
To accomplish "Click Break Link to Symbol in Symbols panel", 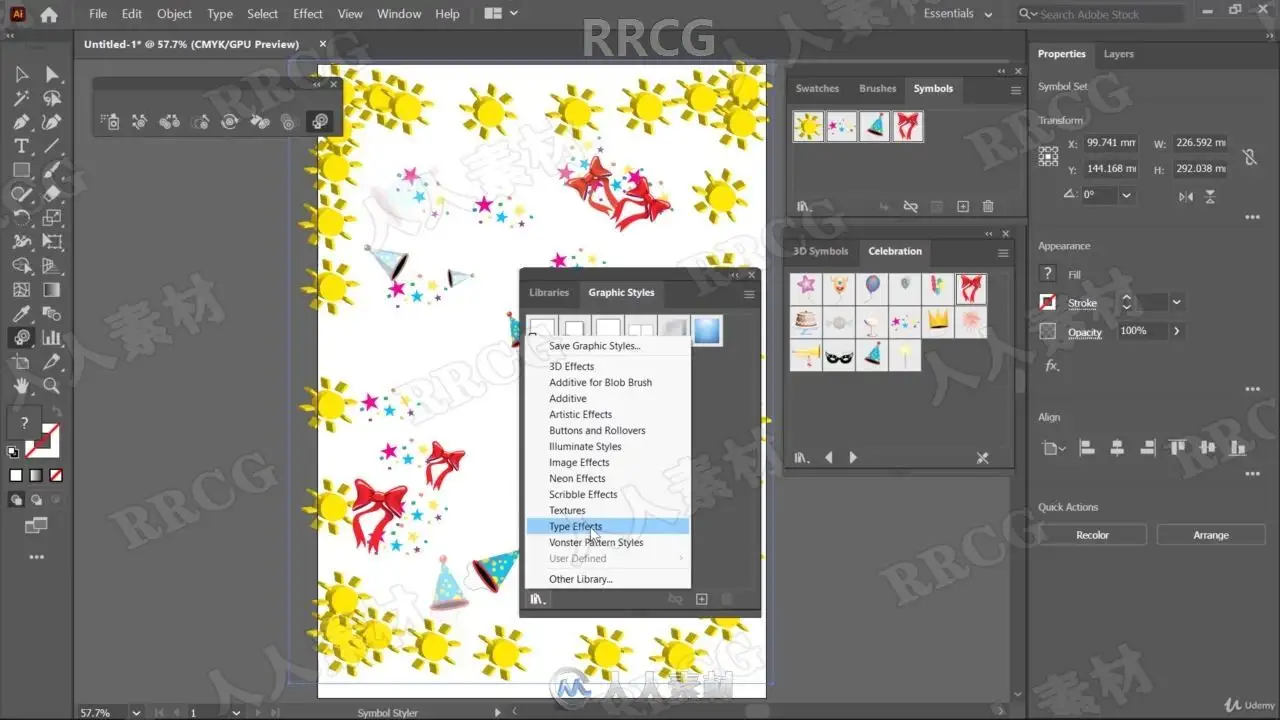I will coord(910,206).
